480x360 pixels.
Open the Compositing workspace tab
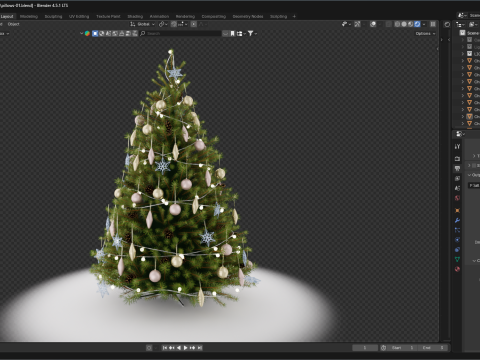[213, 16]
